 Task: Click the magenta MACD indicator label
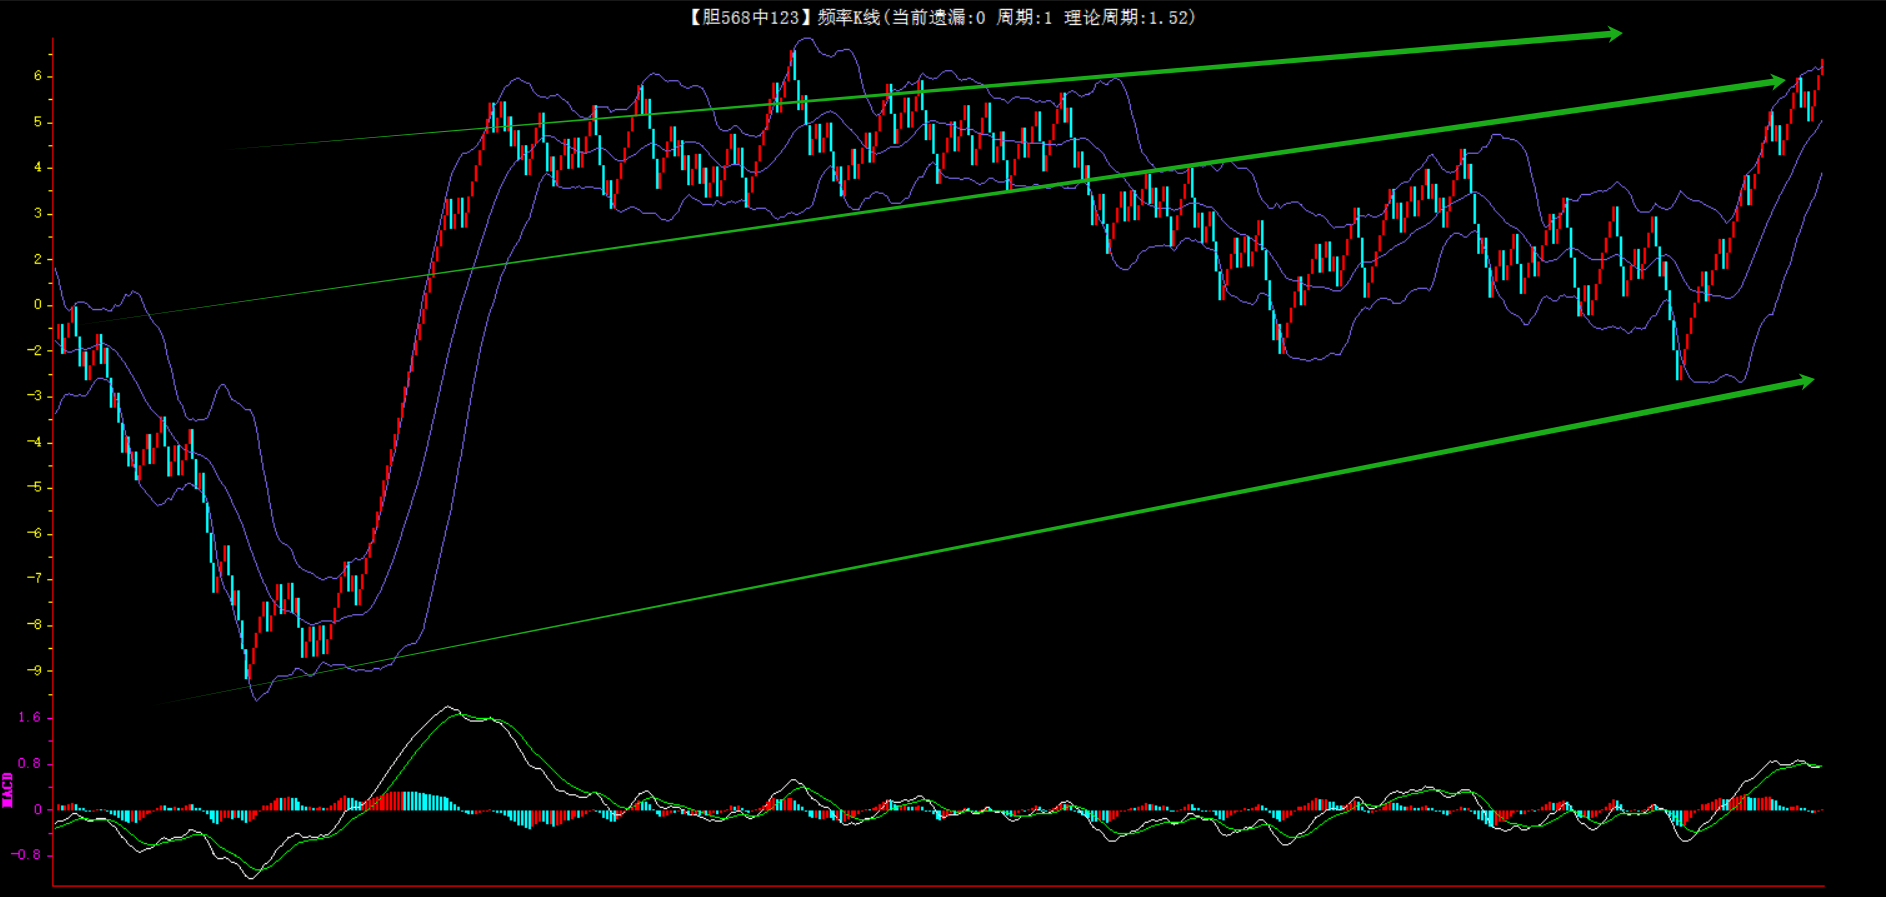pyautogui.click(x=8, y=789)
